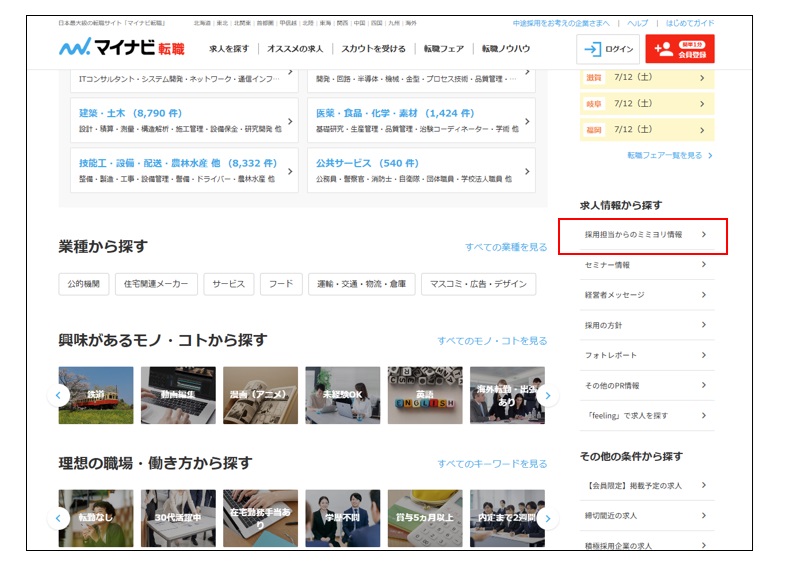
Task: Show previous items in 興味があるモノ carousel
Action: pyautogui.click(x=58, y=395)
